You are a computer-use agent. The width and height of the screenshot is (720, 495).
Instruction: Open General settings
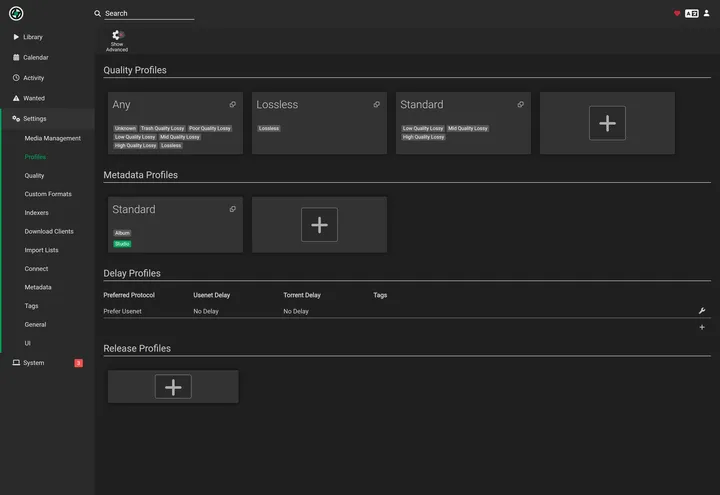tap(35, 325)
